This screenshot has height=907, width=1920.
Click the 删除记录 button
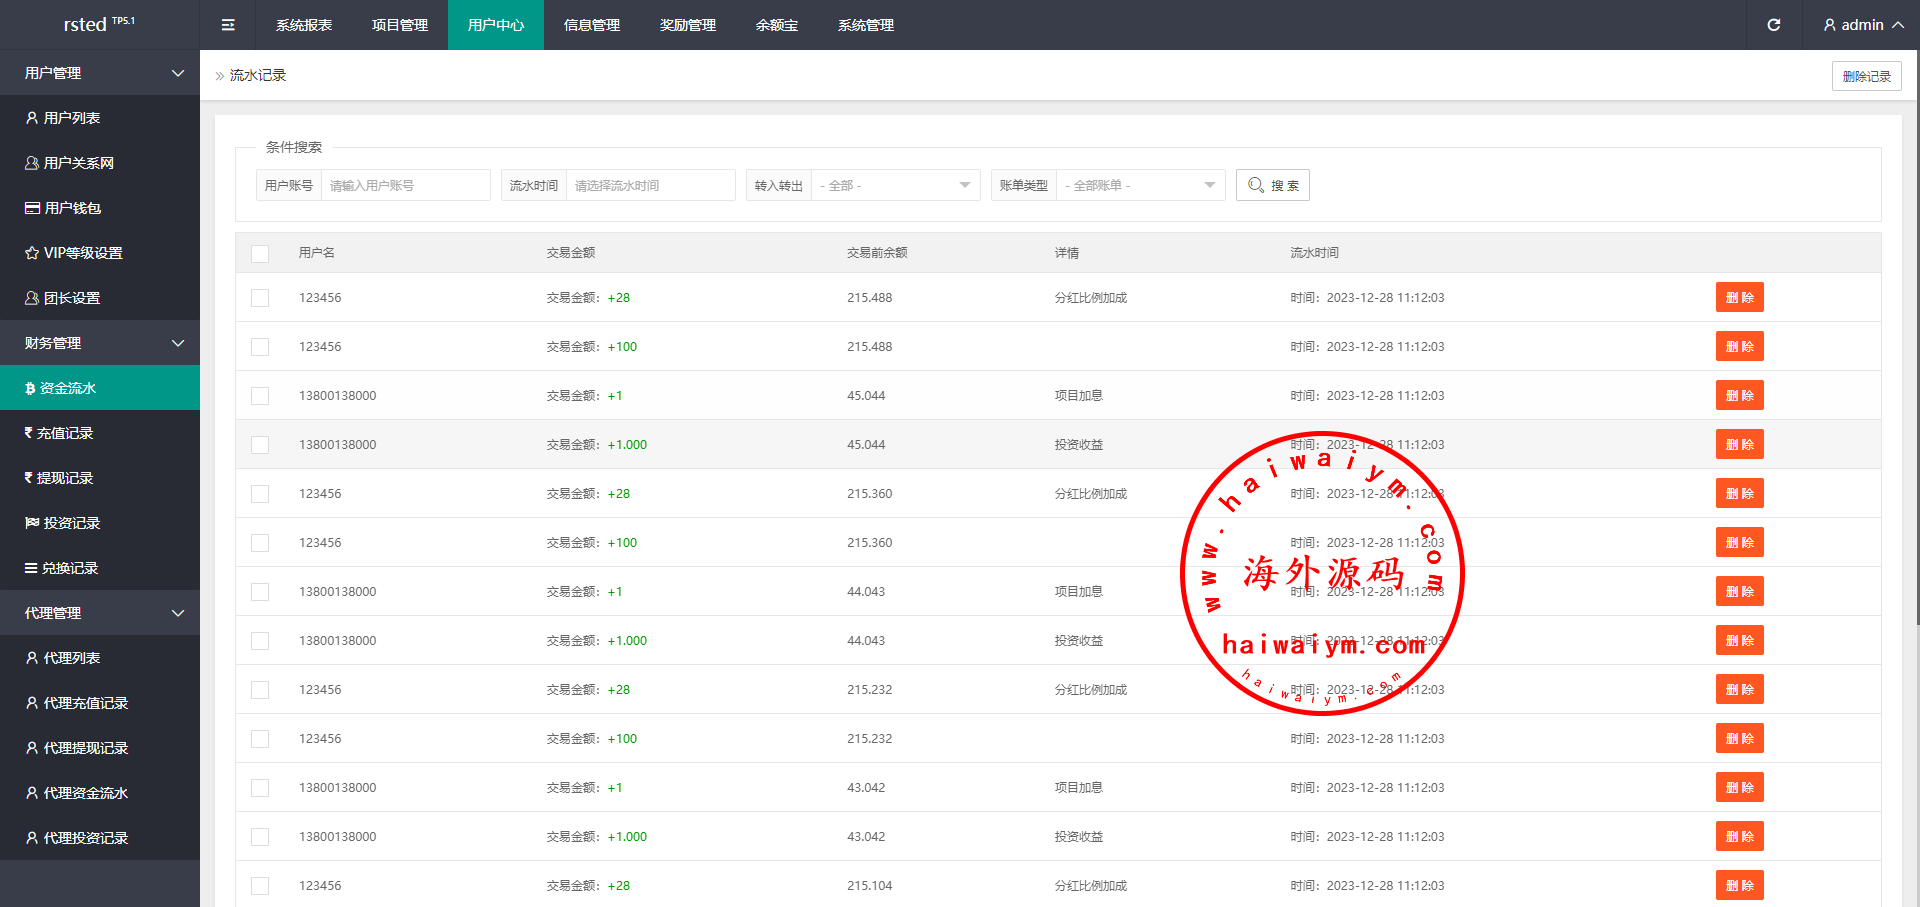(1866, 76)
